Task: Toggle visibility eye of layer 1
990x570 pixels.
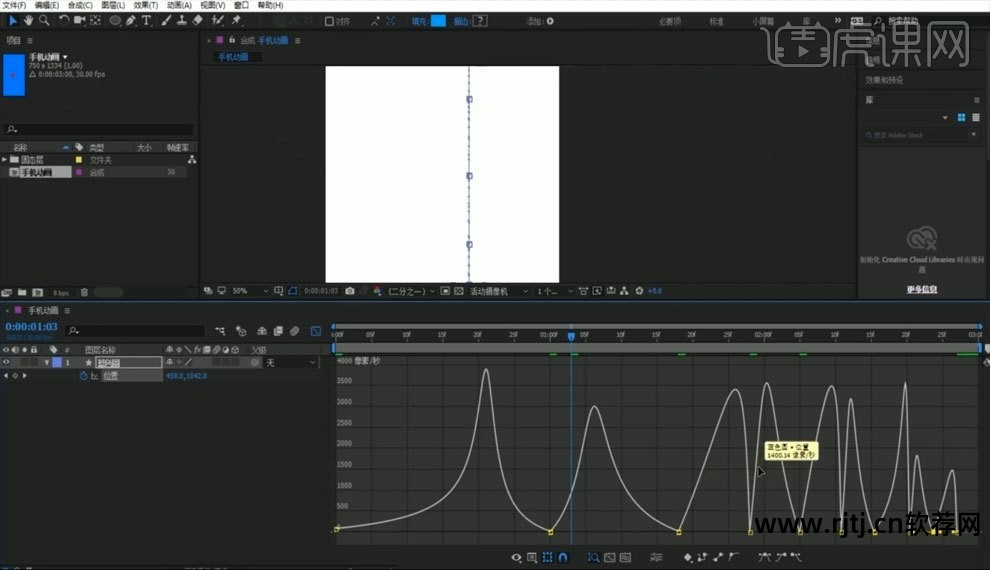Action: click(6, 362)
